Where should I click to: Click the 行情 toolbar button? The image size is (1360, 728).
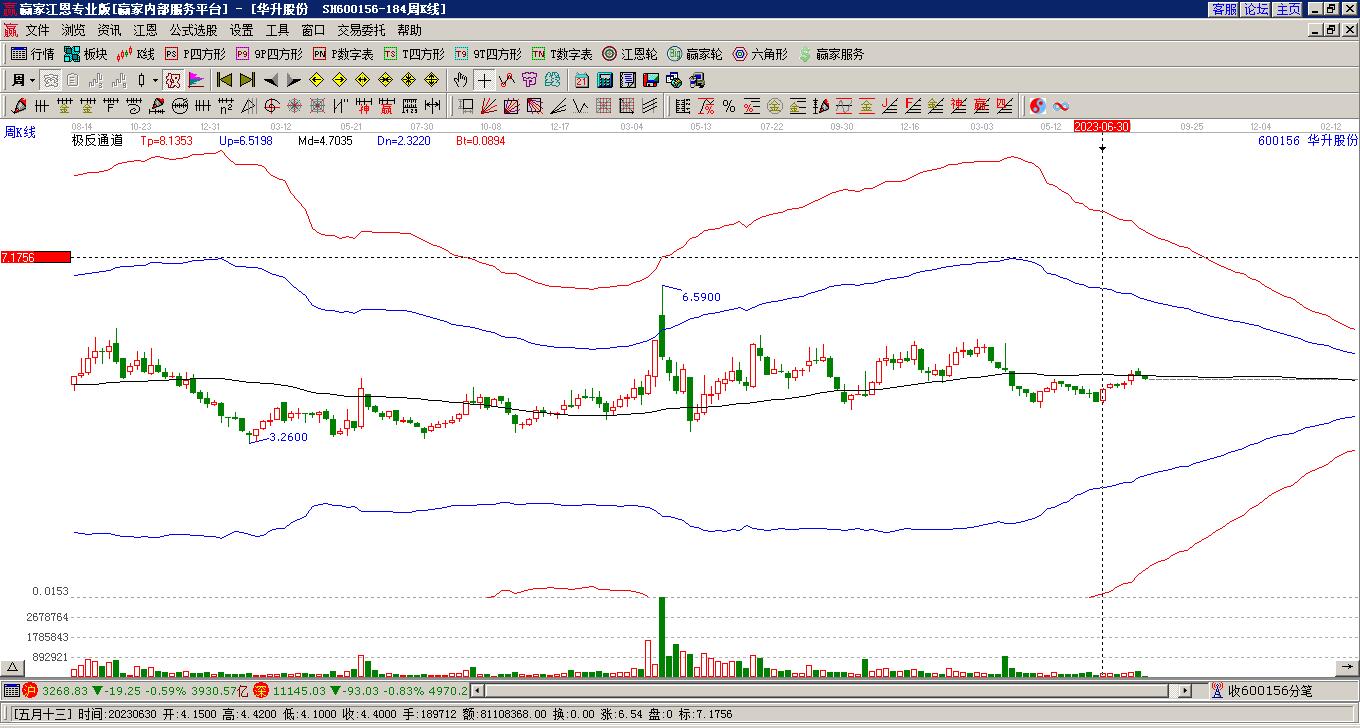33,54
